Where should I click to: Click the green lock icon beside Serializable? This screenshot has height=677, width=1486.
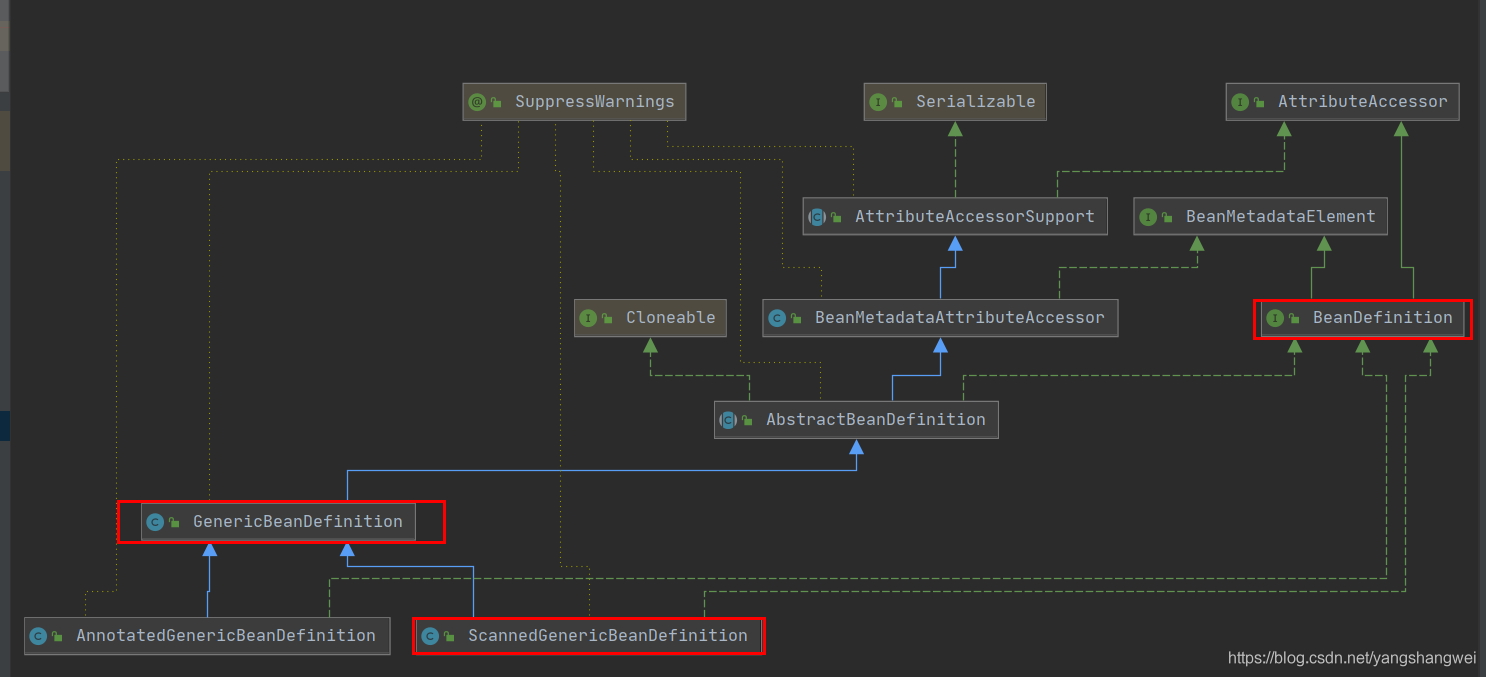click(x=897, y=102)
